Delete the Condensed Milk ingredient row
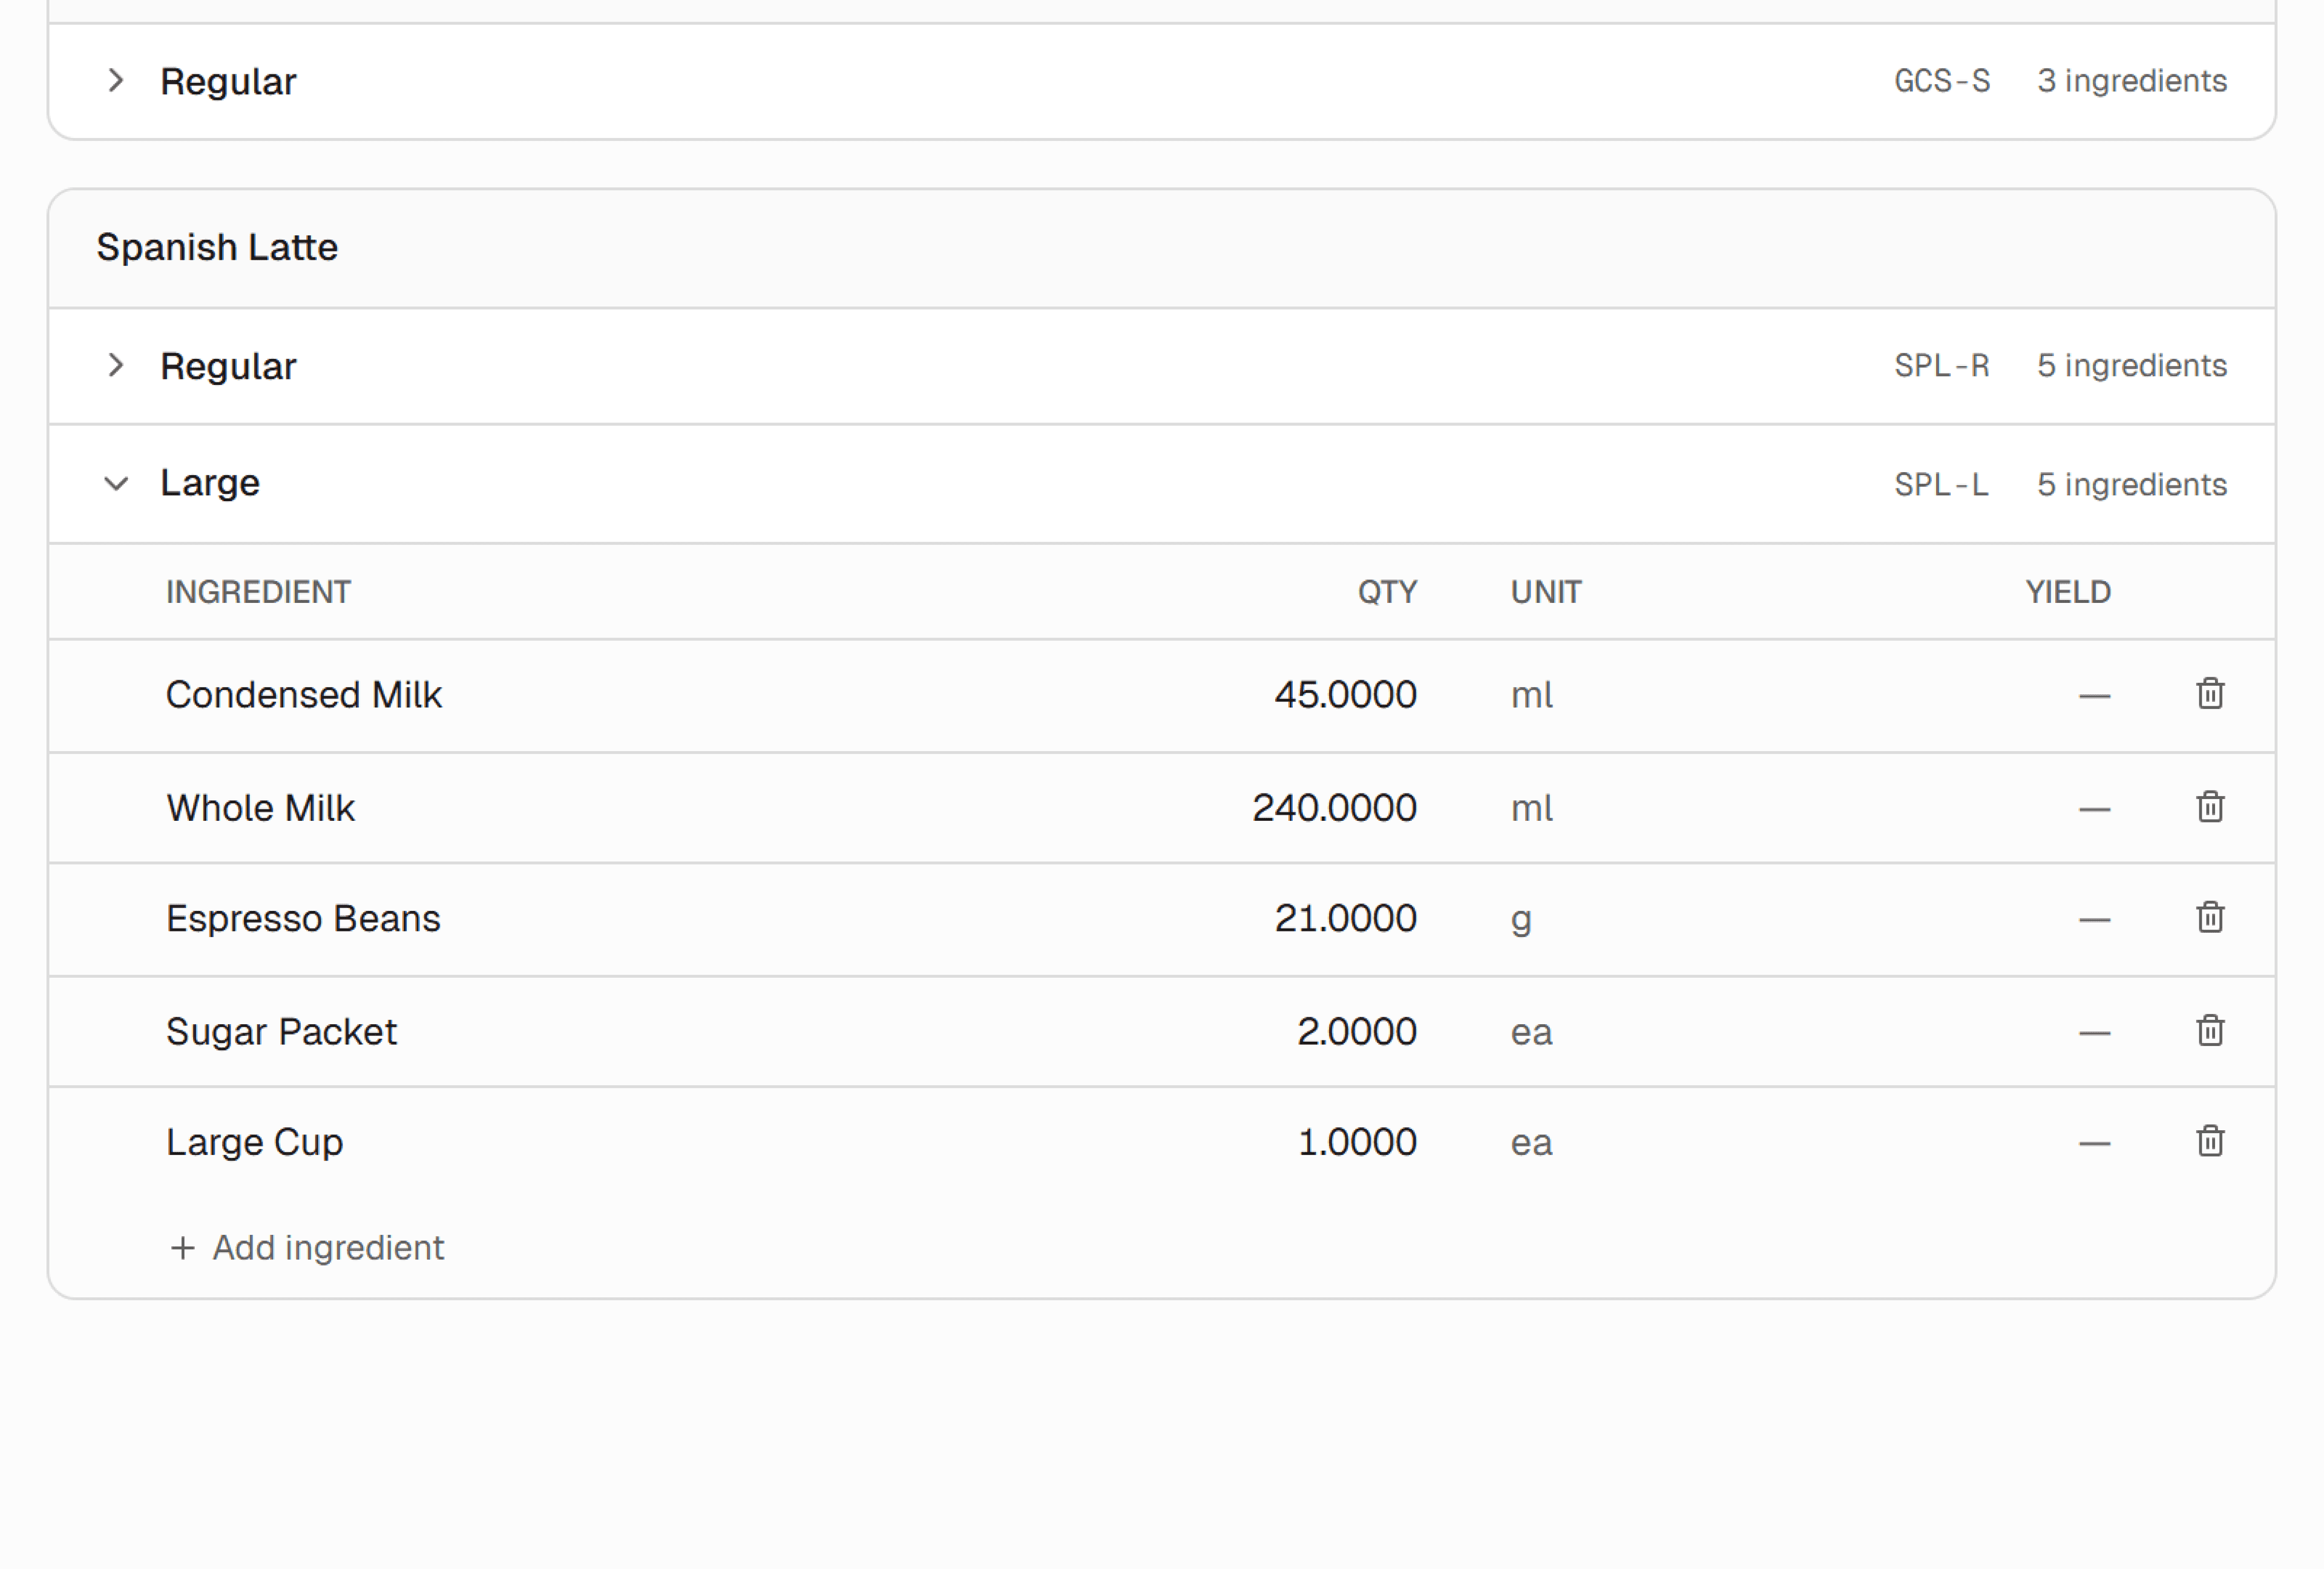This screenshot has width=2324, height=1569. [2210, 693]
